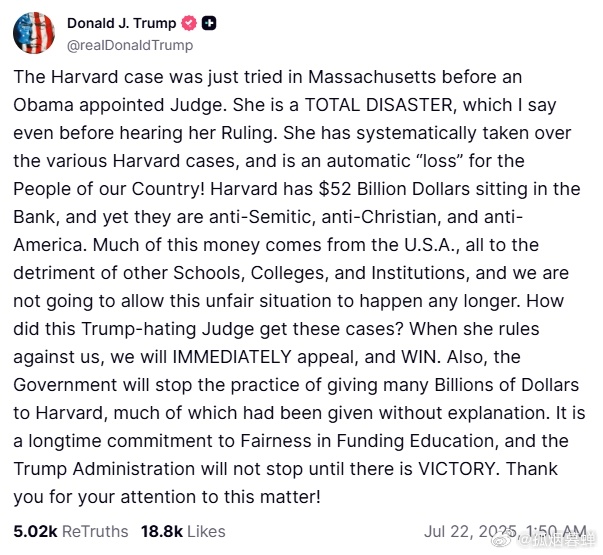This screenshot has width=603, height=555.
Task: Open the flag-painted profile avatar
Action: click(34, 33)
